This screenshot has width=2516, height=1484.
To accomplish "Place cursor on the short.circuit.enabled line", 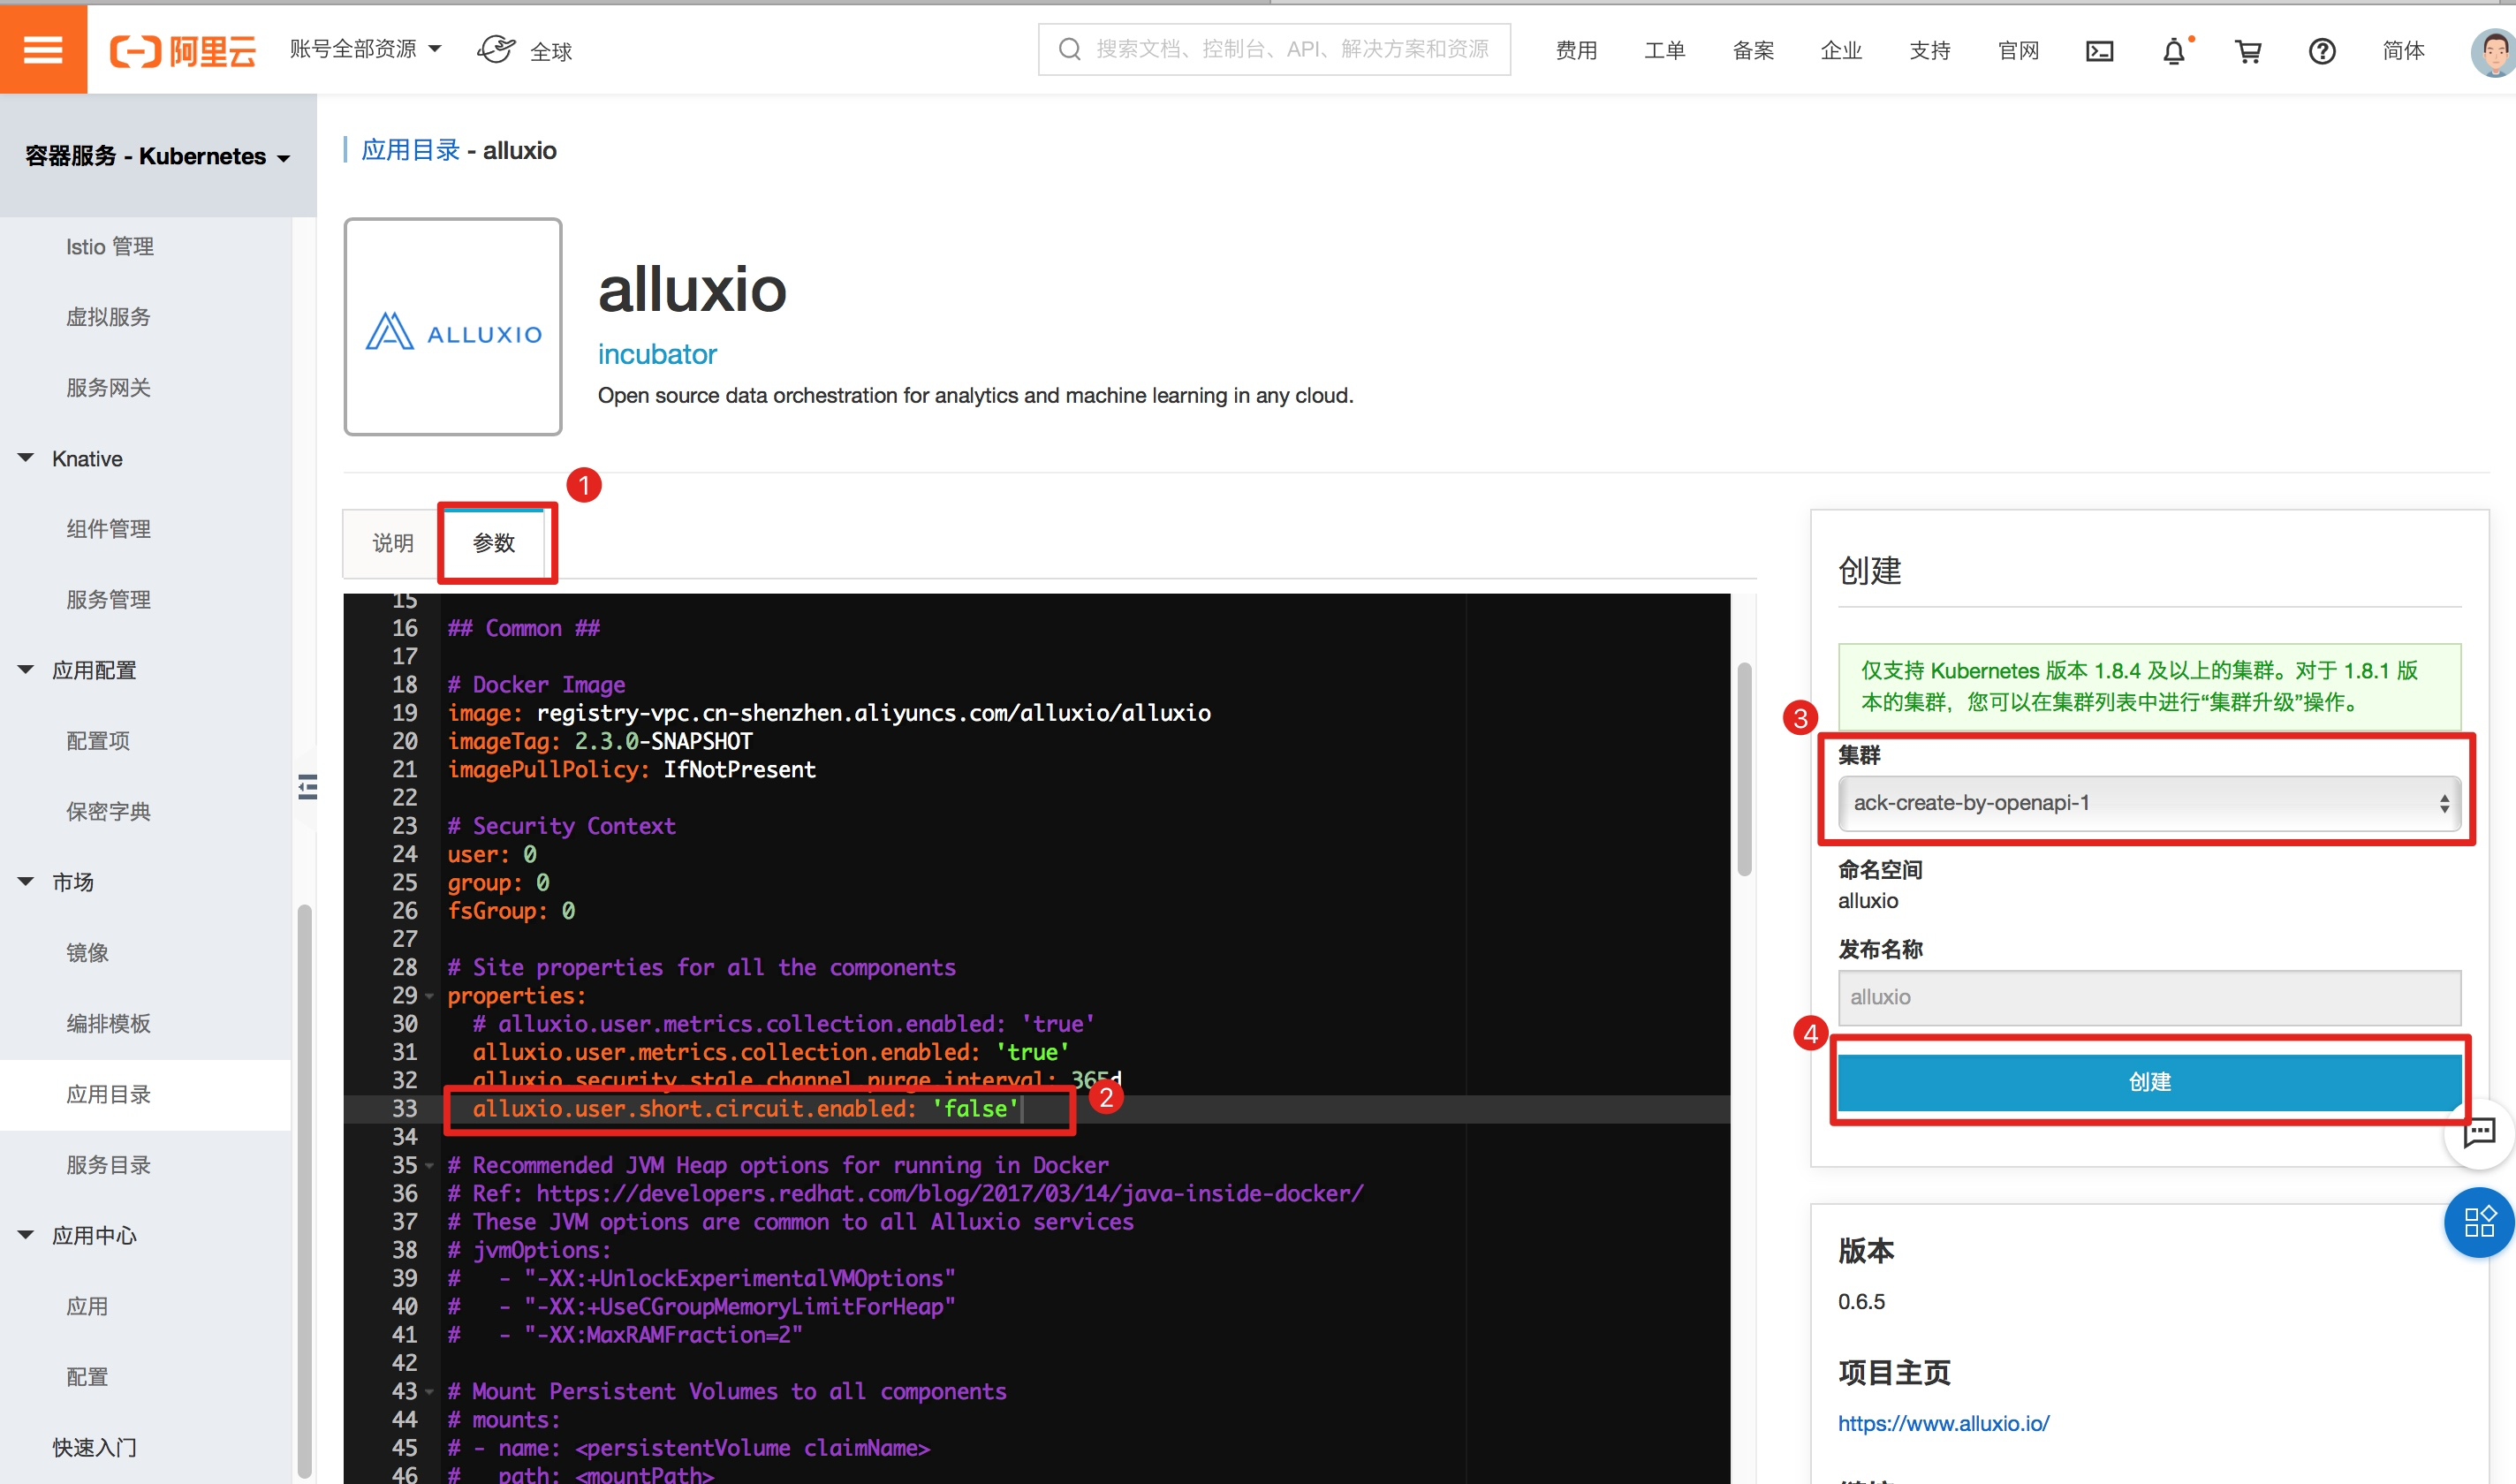I will [x=745, y=1109].
